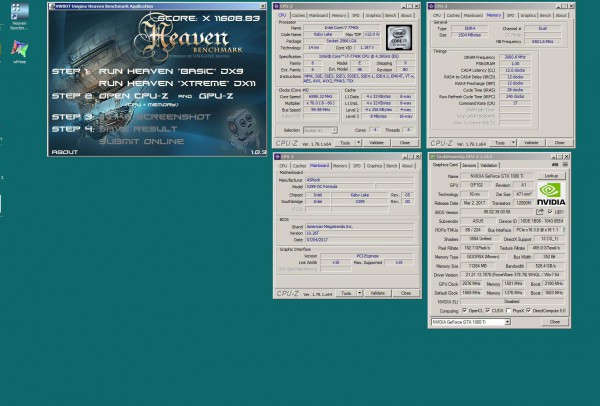The height and width of the screenshot is (406, 600).
Task: Open the SPD tab in the CPU-Z Memory window
Action: (510, 15)
